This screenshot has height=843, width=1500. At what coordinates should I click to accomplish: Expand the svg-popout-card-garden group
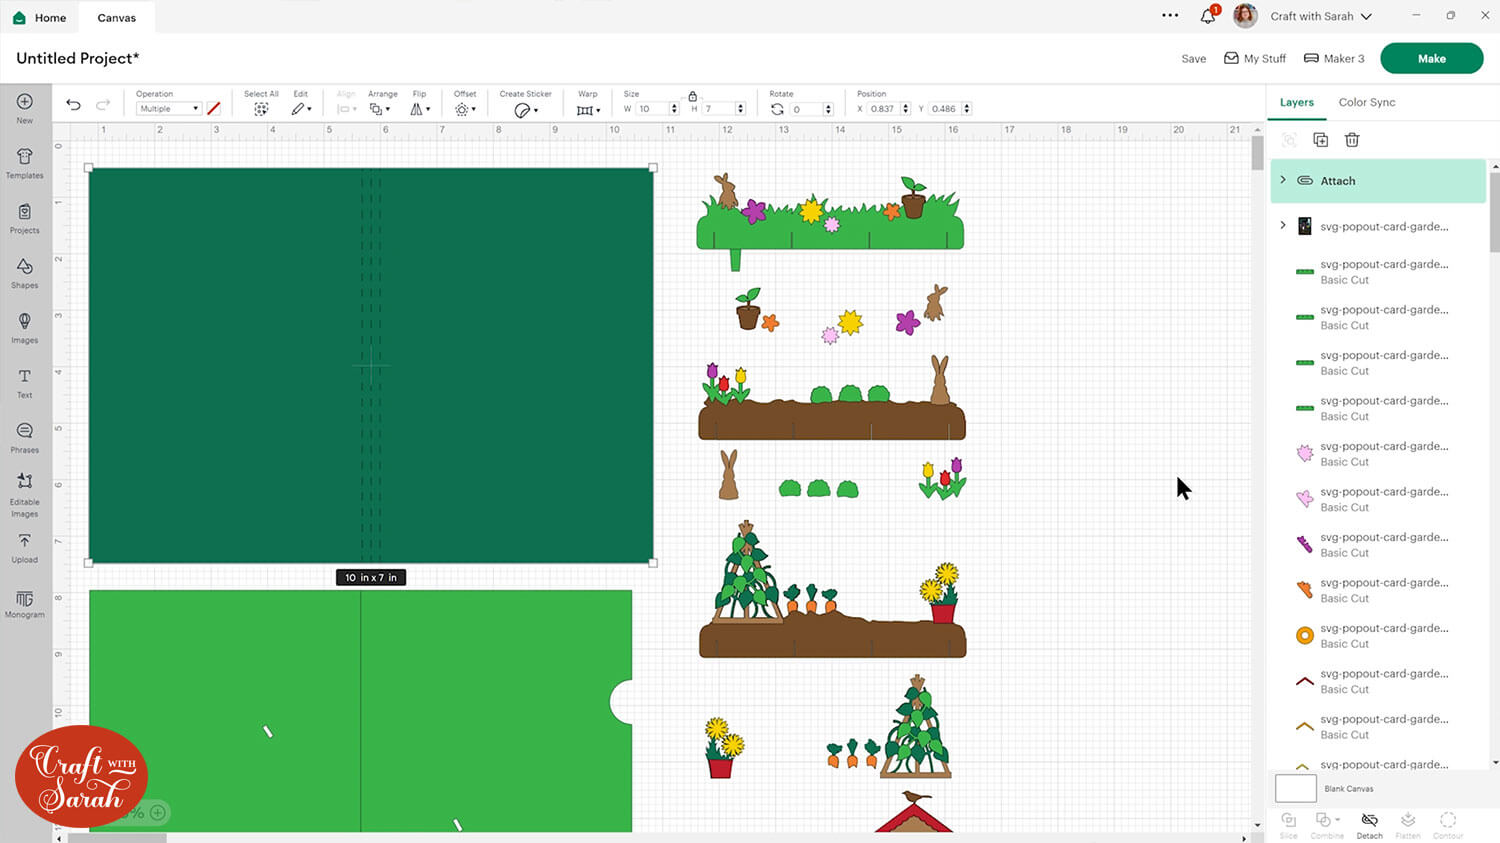point(1283,226)
